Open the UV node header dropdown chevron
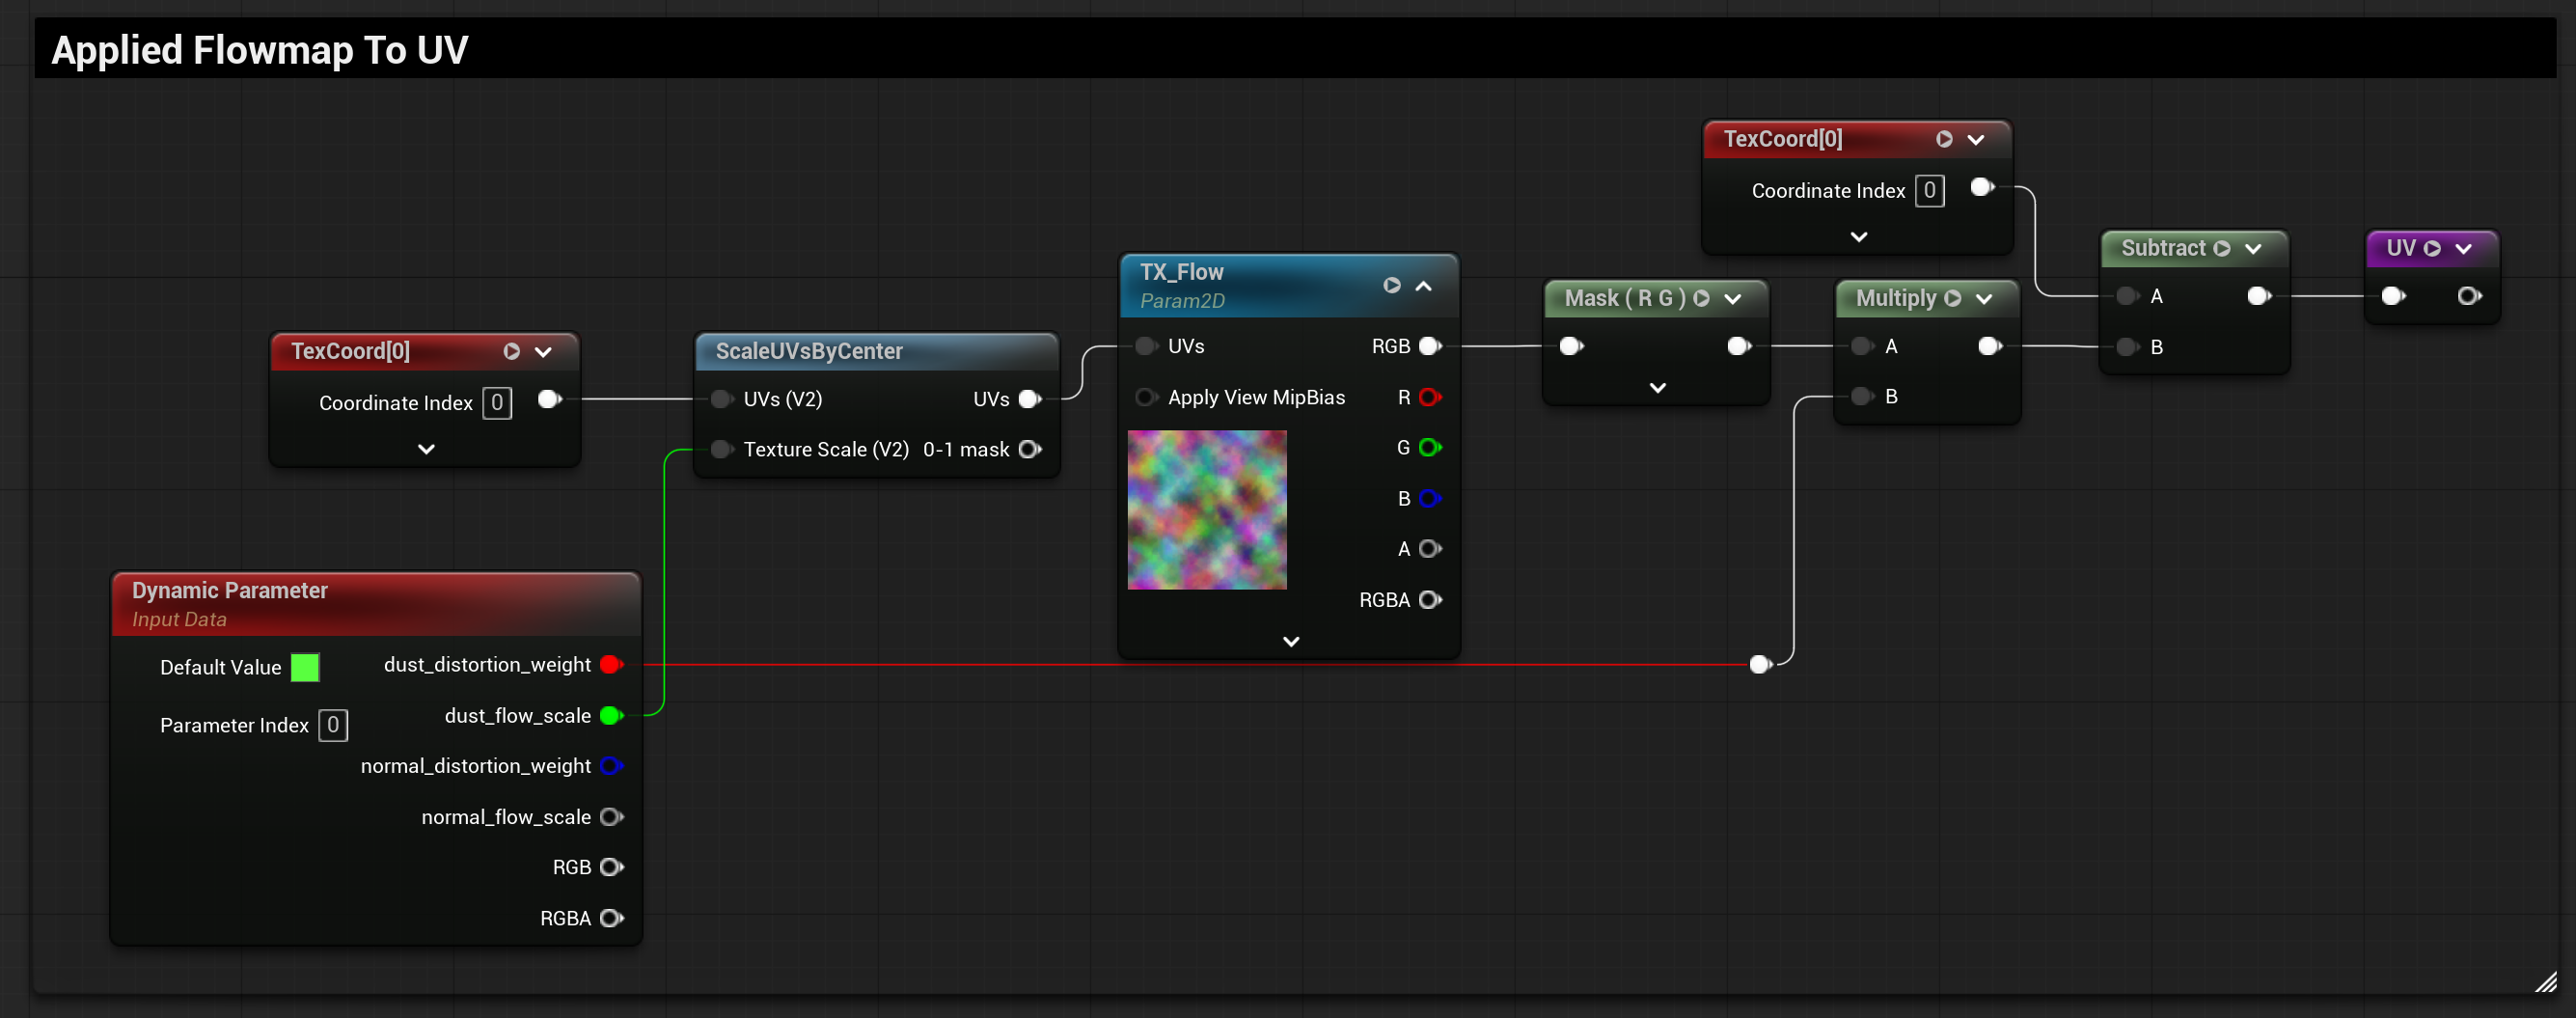Image resolution: width=2576 pixels, height=1018 pixels. point(2463,248)
